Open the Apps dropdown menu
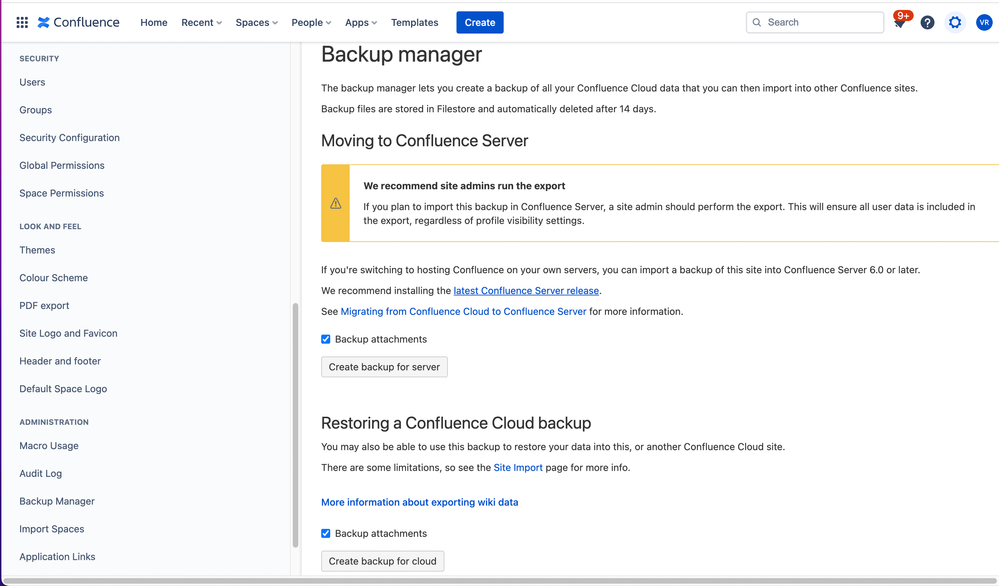Viewport: 999px width, 586px height. (361, 22)
